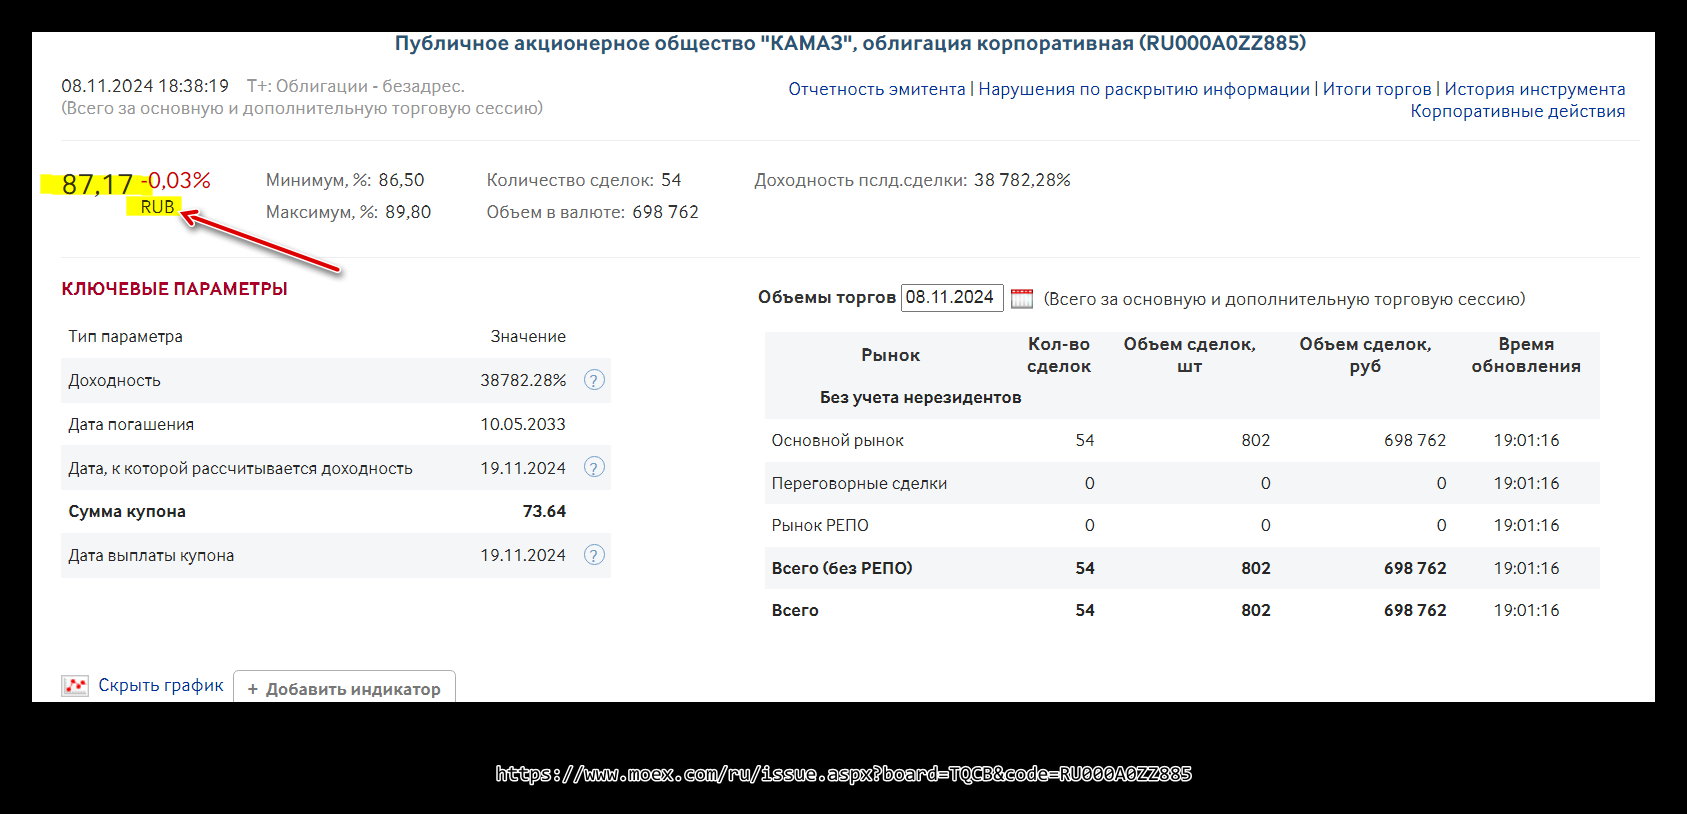The image size is (1687, 814).
Task: Click the Время обновления column header
Action: (x=1526, y=355)
